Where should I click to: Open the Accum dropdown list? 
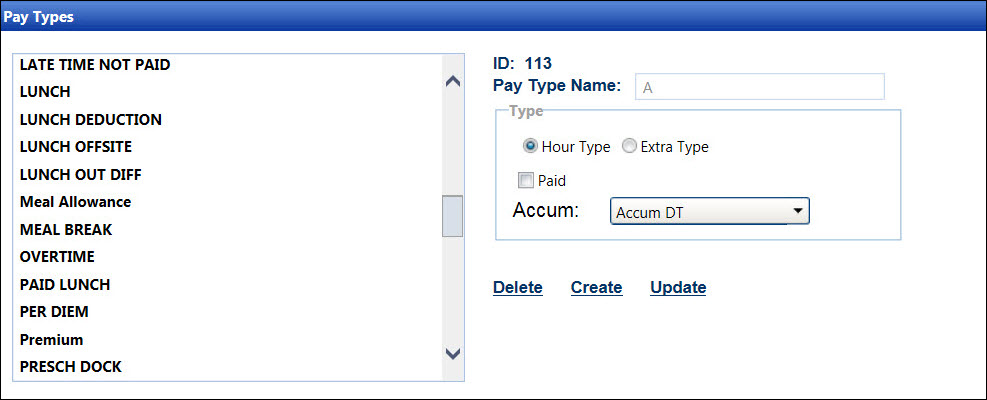(x=709, y=212)
